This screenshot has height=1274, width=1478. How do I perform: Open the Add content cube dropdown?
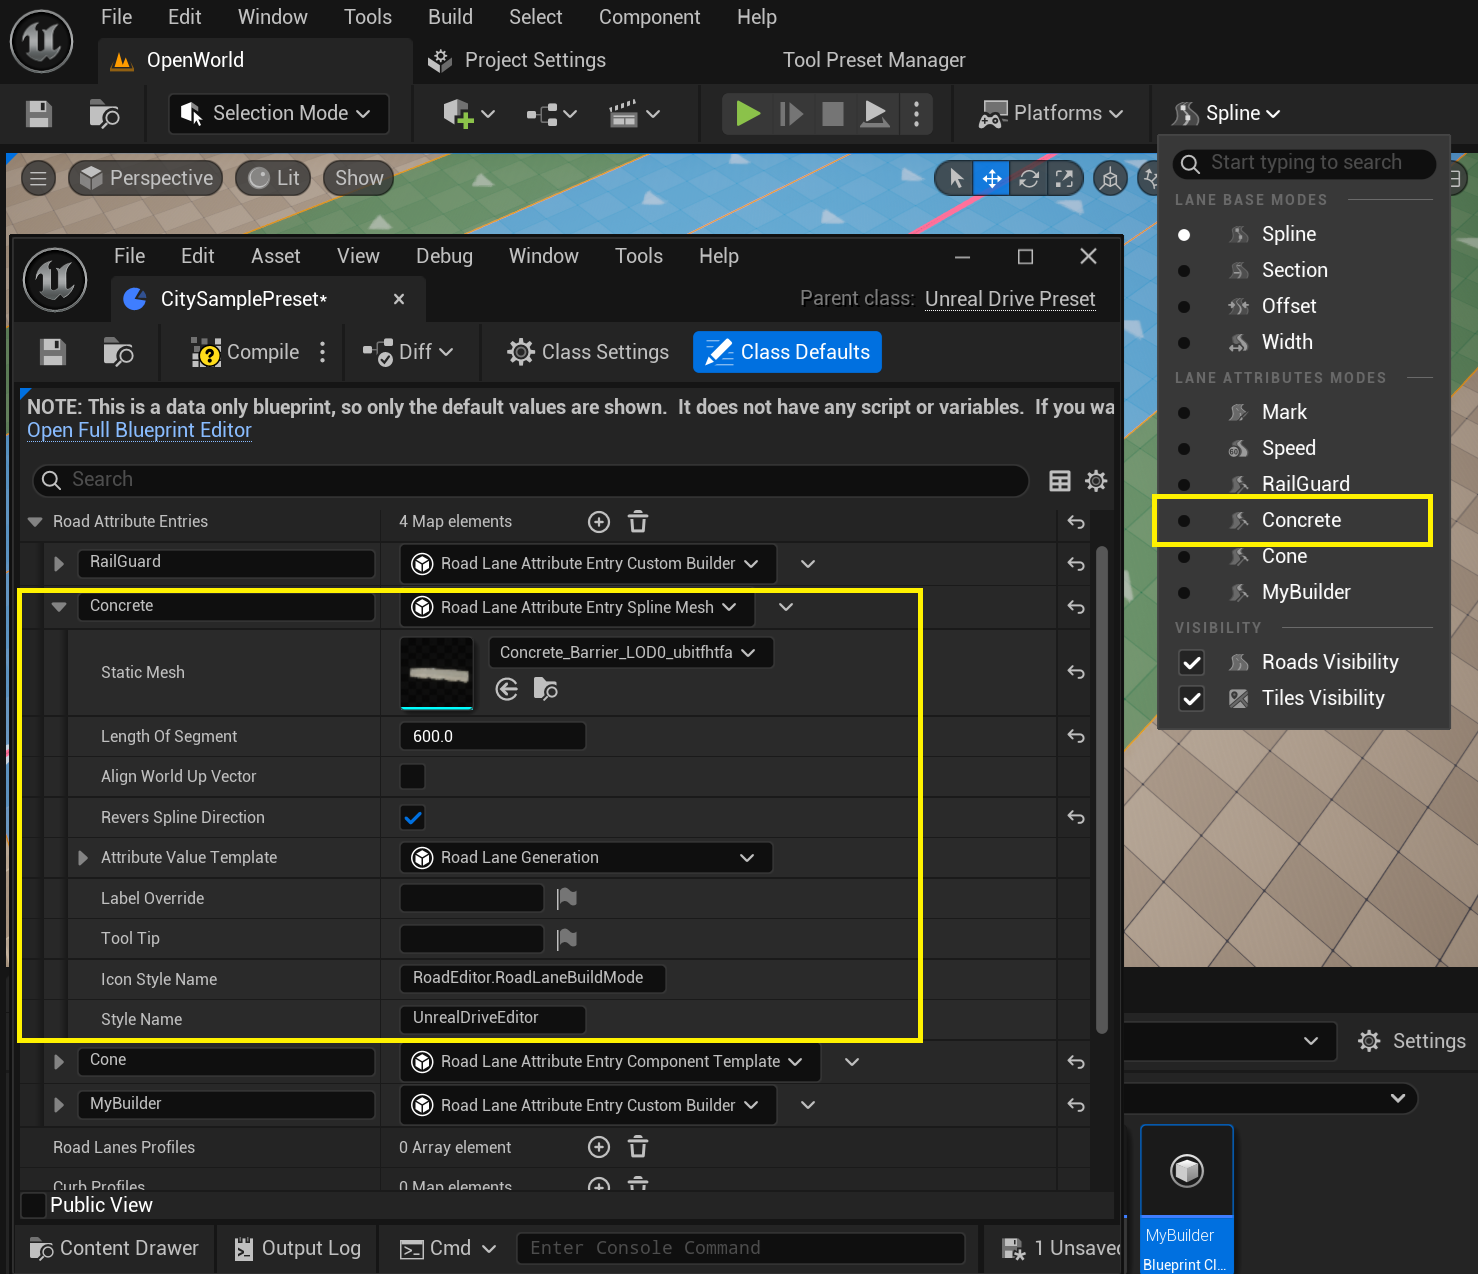pos(469,114)
